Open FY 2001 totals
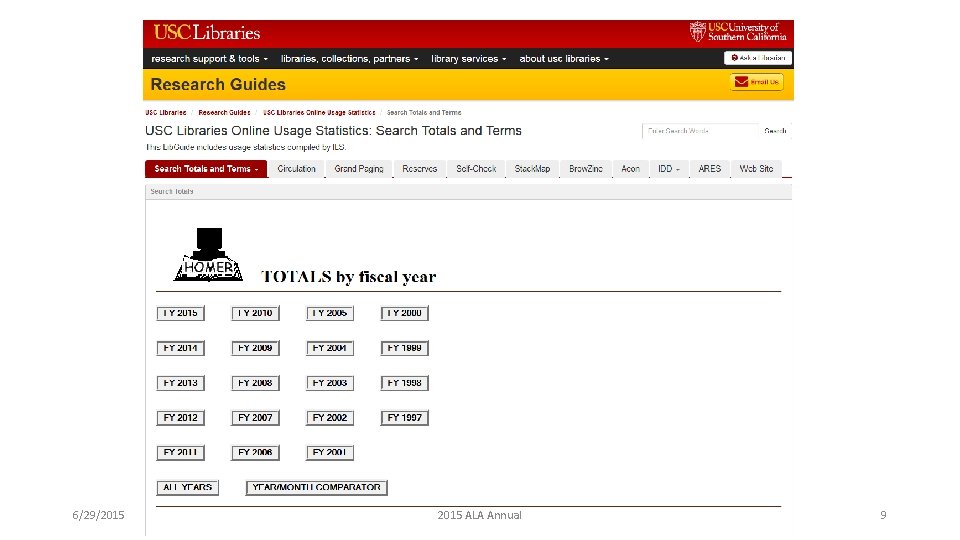Image resolution: width=960 pixels, height=540 pixels. 330,453
